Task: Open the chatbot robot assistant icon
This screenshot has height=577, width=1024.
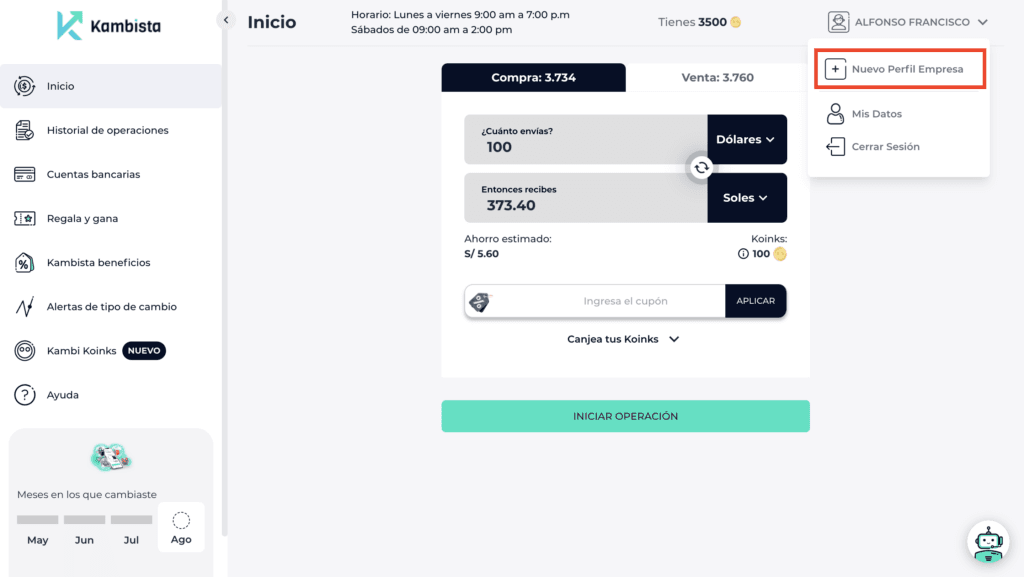Action: 988,542
